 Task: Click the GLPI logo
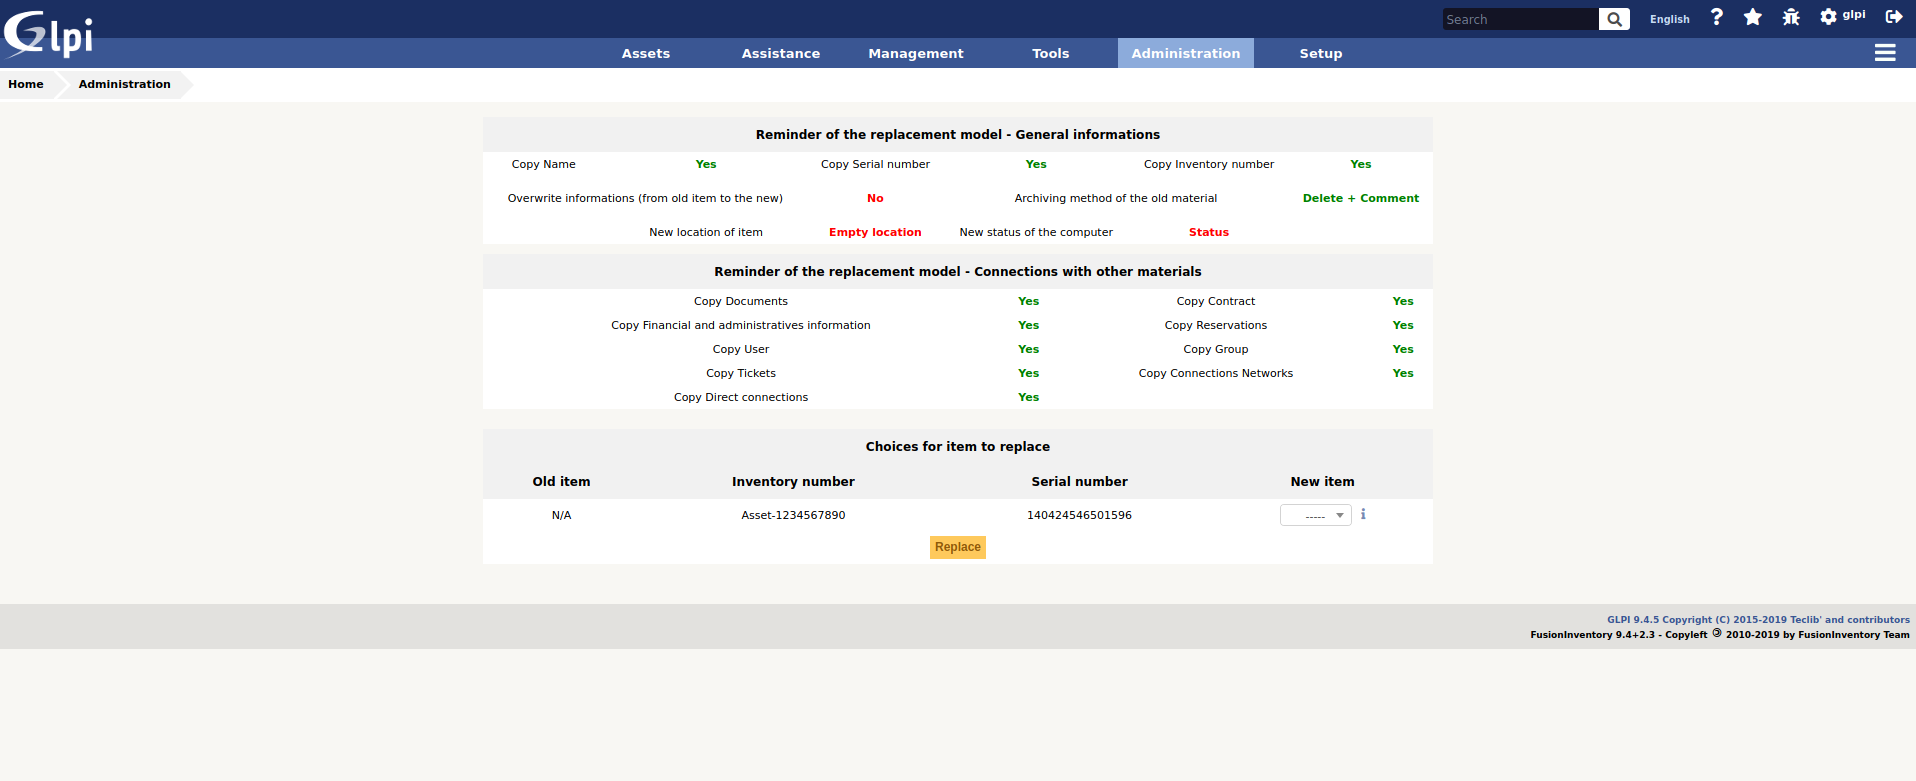tap(48, 35)
